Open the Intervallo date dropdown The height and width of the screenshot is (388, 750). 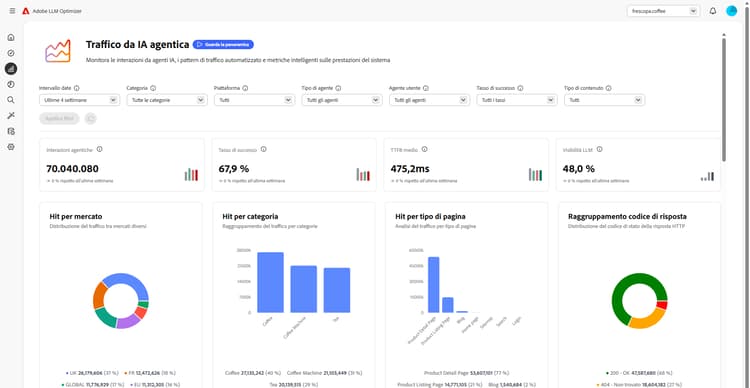[x=79, y=100]
